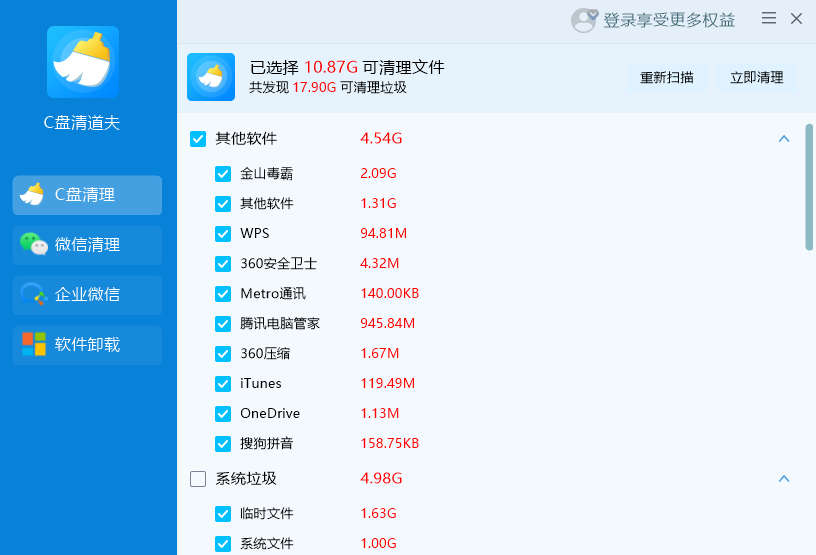Click the vertical scrollbar thumb

coord(809,187)
